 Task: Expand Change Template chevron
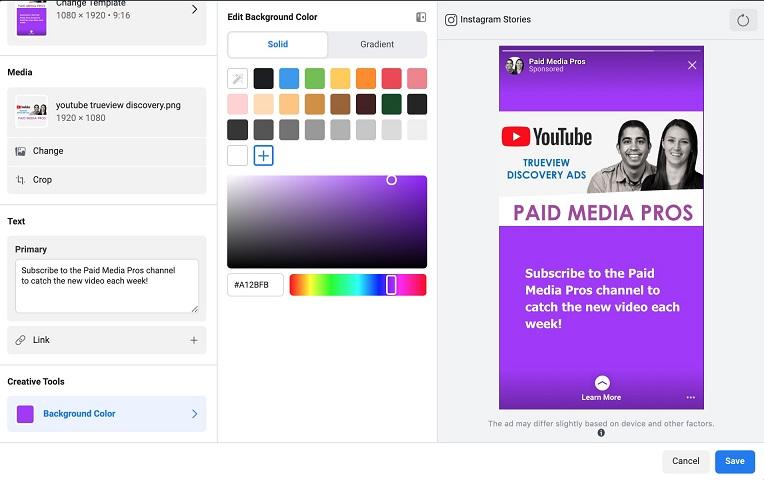click(194, 9)
